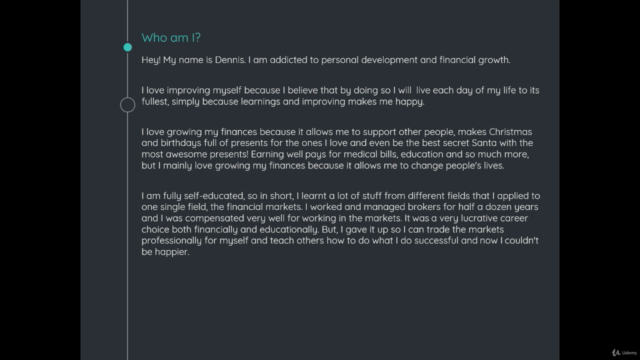
Task: Click the words 'secret Santa'
Action: click(x=469, y=143)
